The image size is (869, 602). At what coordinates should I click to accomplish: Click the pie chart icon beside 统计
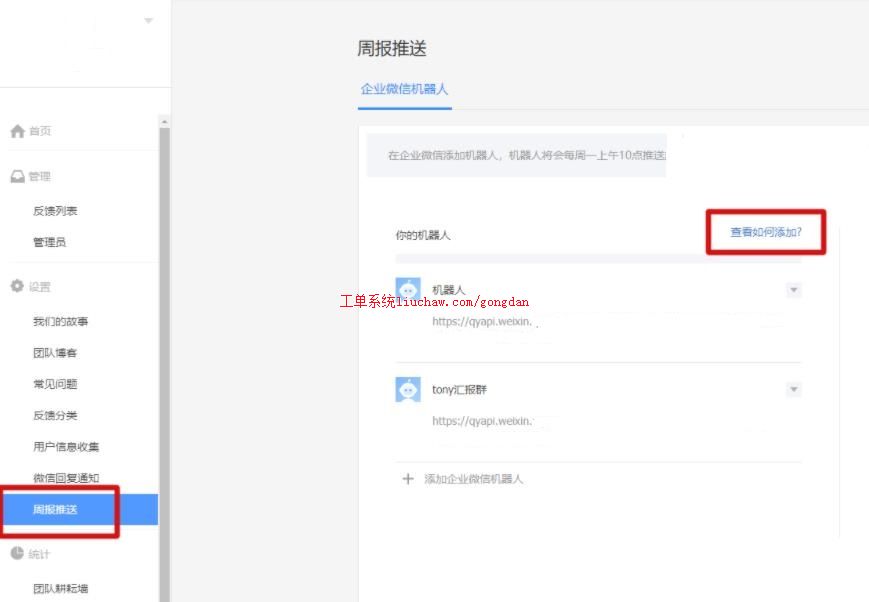point(17,554)
